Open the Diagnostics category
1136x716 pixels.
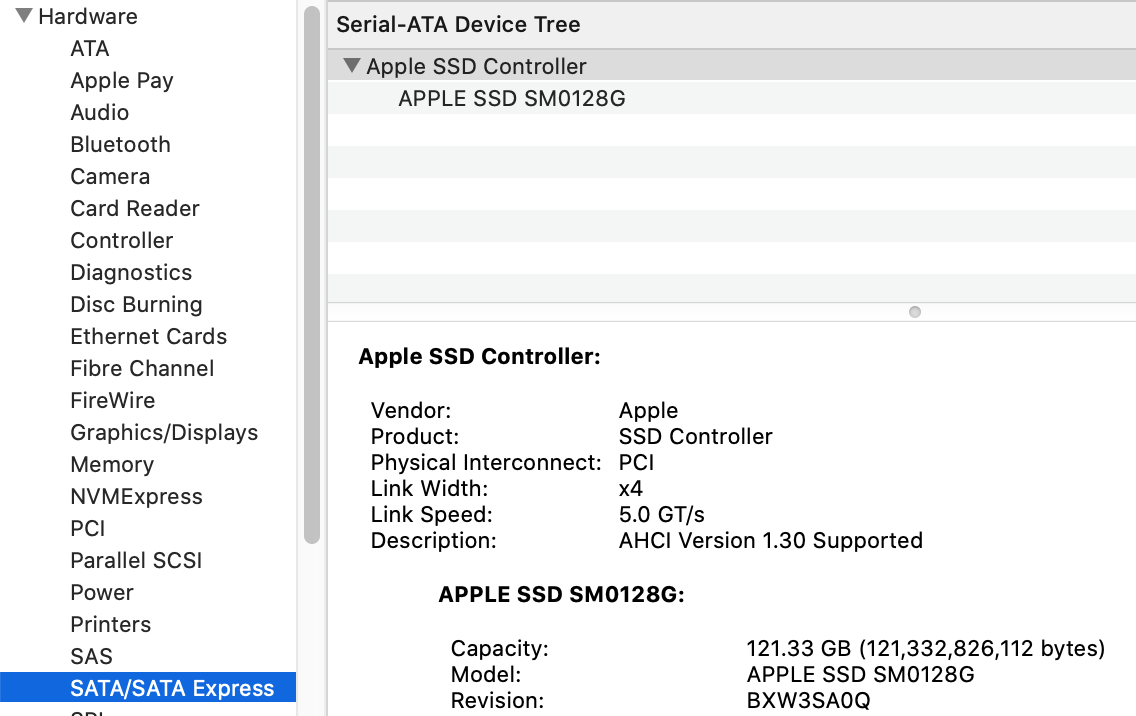click(131, 272)
